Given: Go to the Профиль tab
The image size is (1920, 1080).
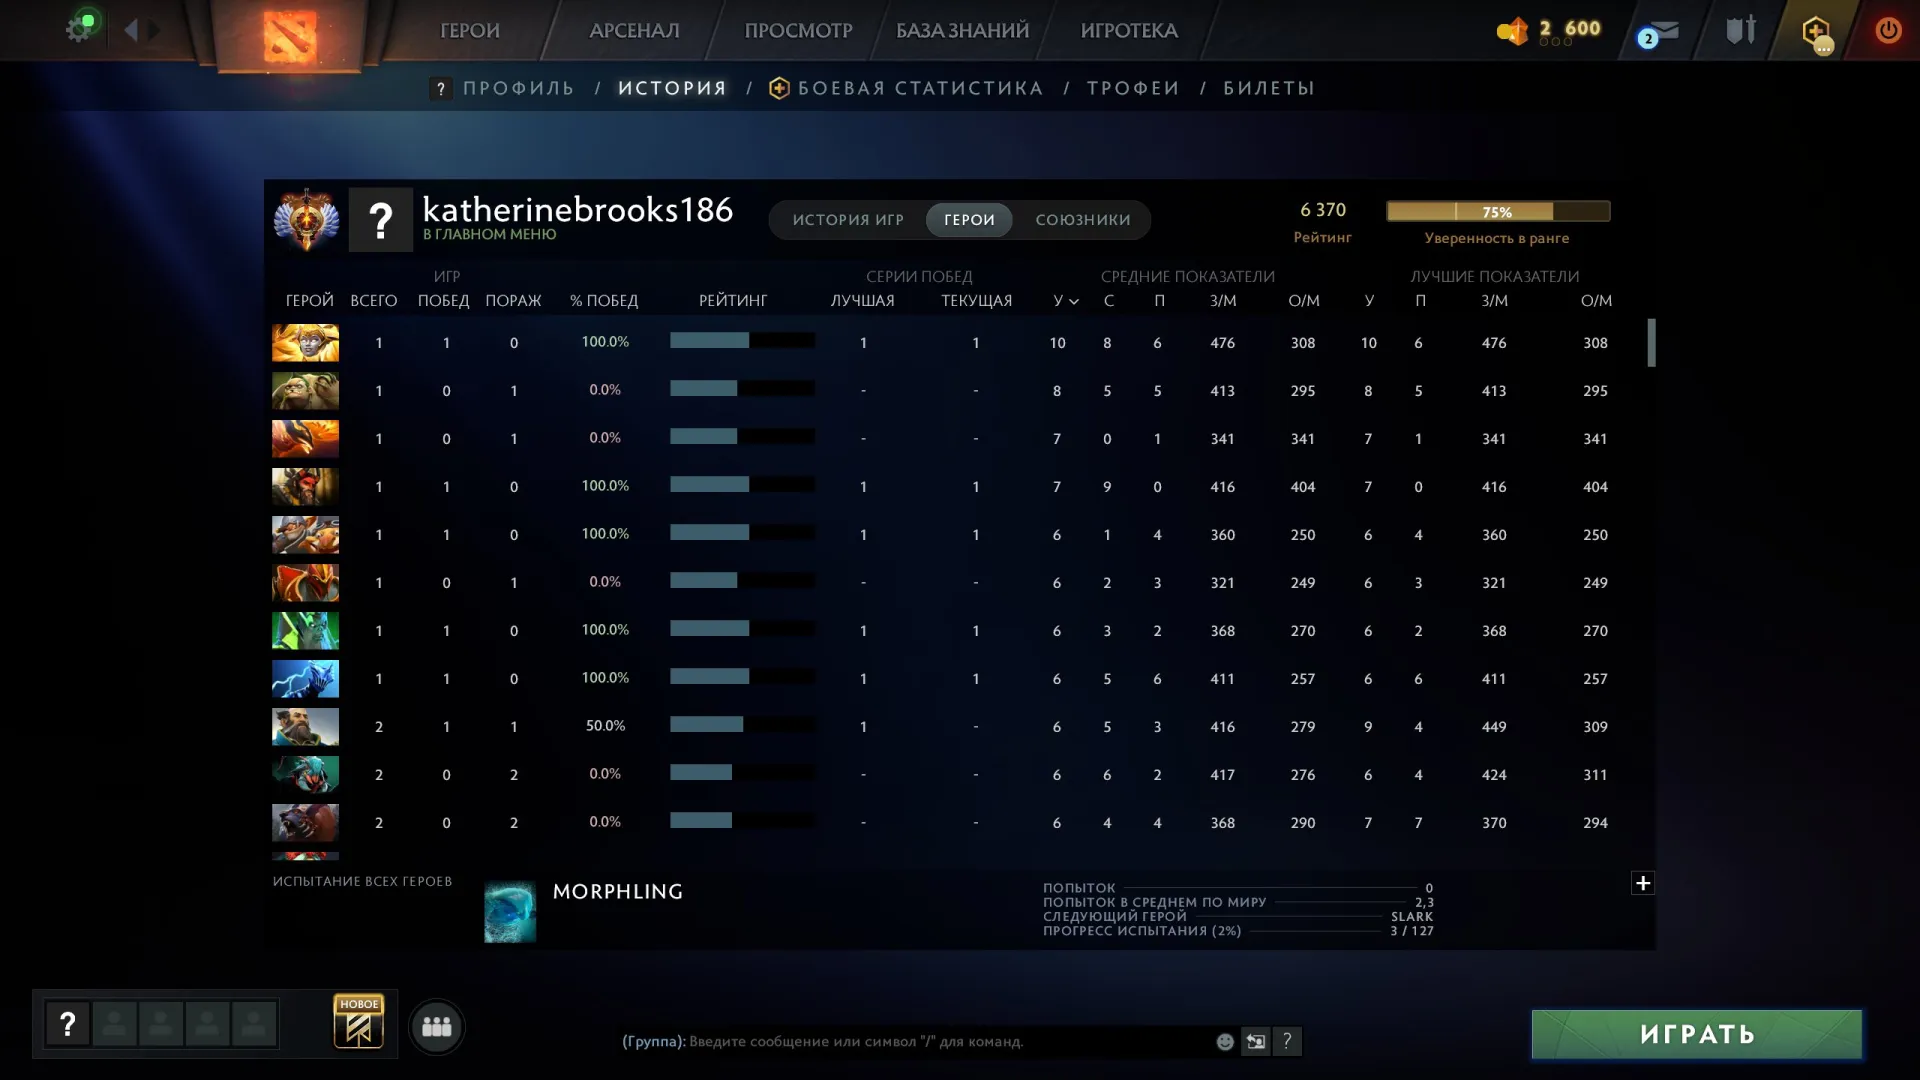Looking at the screenshot, I should (518, 89).
